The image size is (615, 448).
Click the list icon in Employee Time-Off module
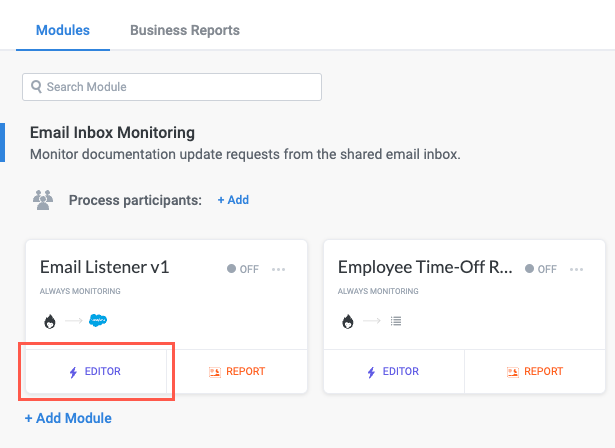point(395,321)
